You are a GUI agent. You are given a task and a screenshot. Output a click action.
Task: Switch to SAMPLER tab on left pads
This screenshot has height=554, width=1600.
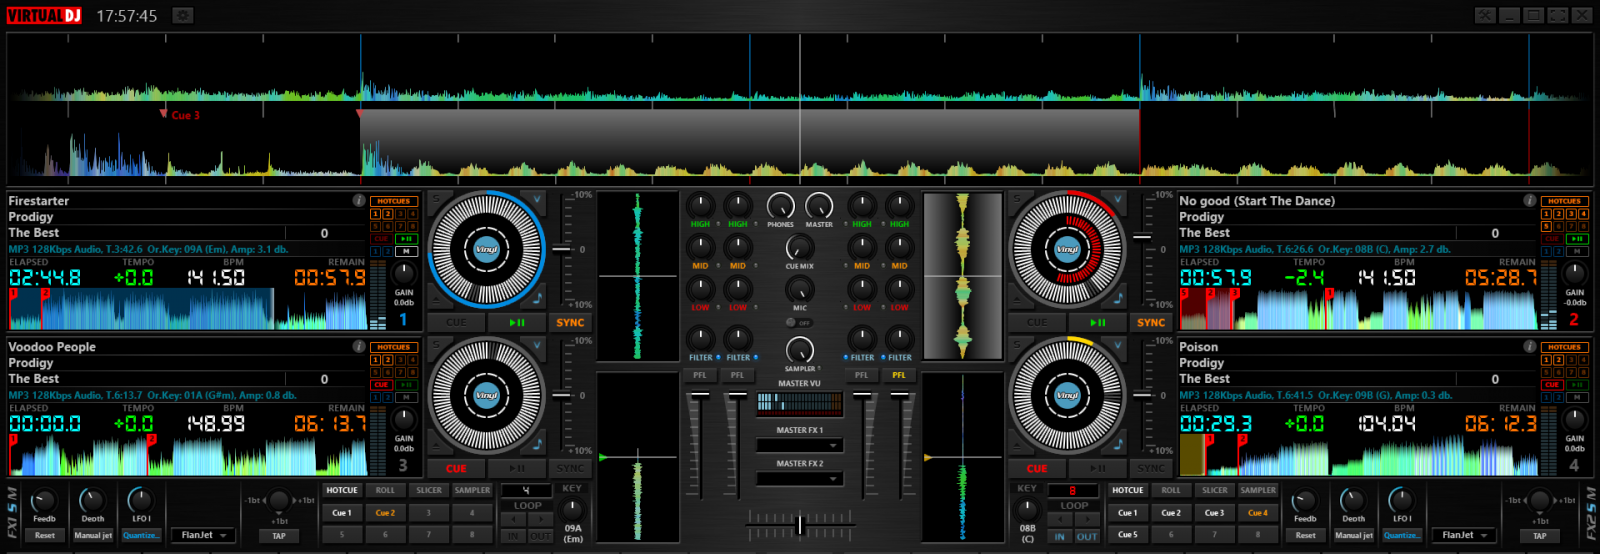(472, 490)
